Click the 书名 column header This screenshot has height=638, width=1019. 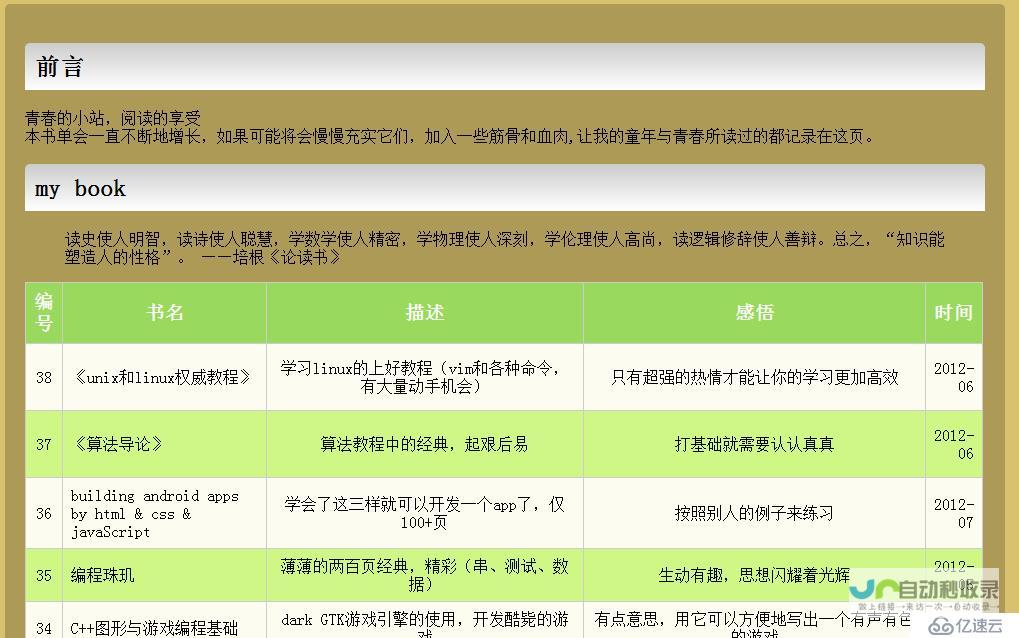(x=164, y=313)
